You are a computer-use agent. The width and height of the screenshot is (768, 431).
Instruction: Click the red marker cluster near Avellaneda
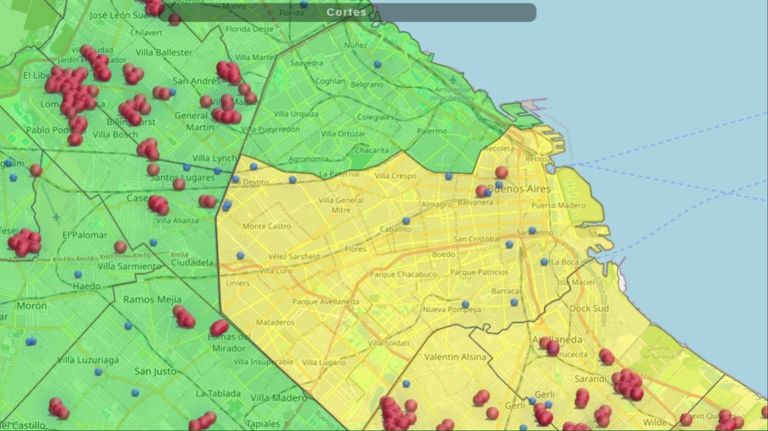(x=550, y=346)
